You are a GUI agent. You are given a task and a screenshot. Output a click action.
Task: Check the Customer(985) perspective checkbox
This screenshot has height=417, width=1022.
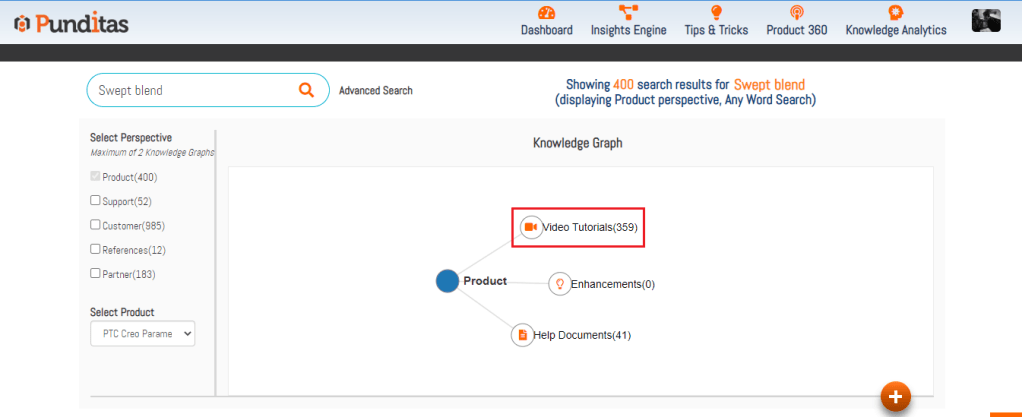(x=96, y=225)
